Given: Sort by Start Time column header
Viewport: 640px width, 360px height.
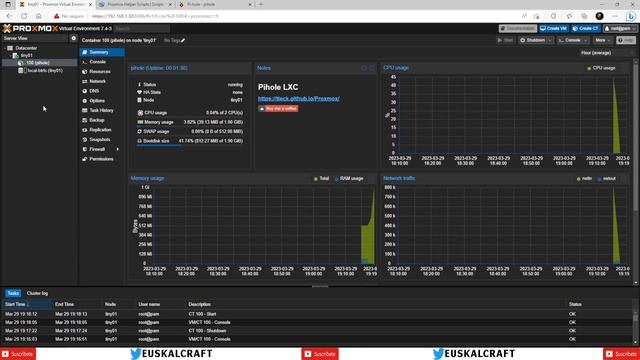Looking at the screenshot, I should pyautogui.click(x=27, y=304).
